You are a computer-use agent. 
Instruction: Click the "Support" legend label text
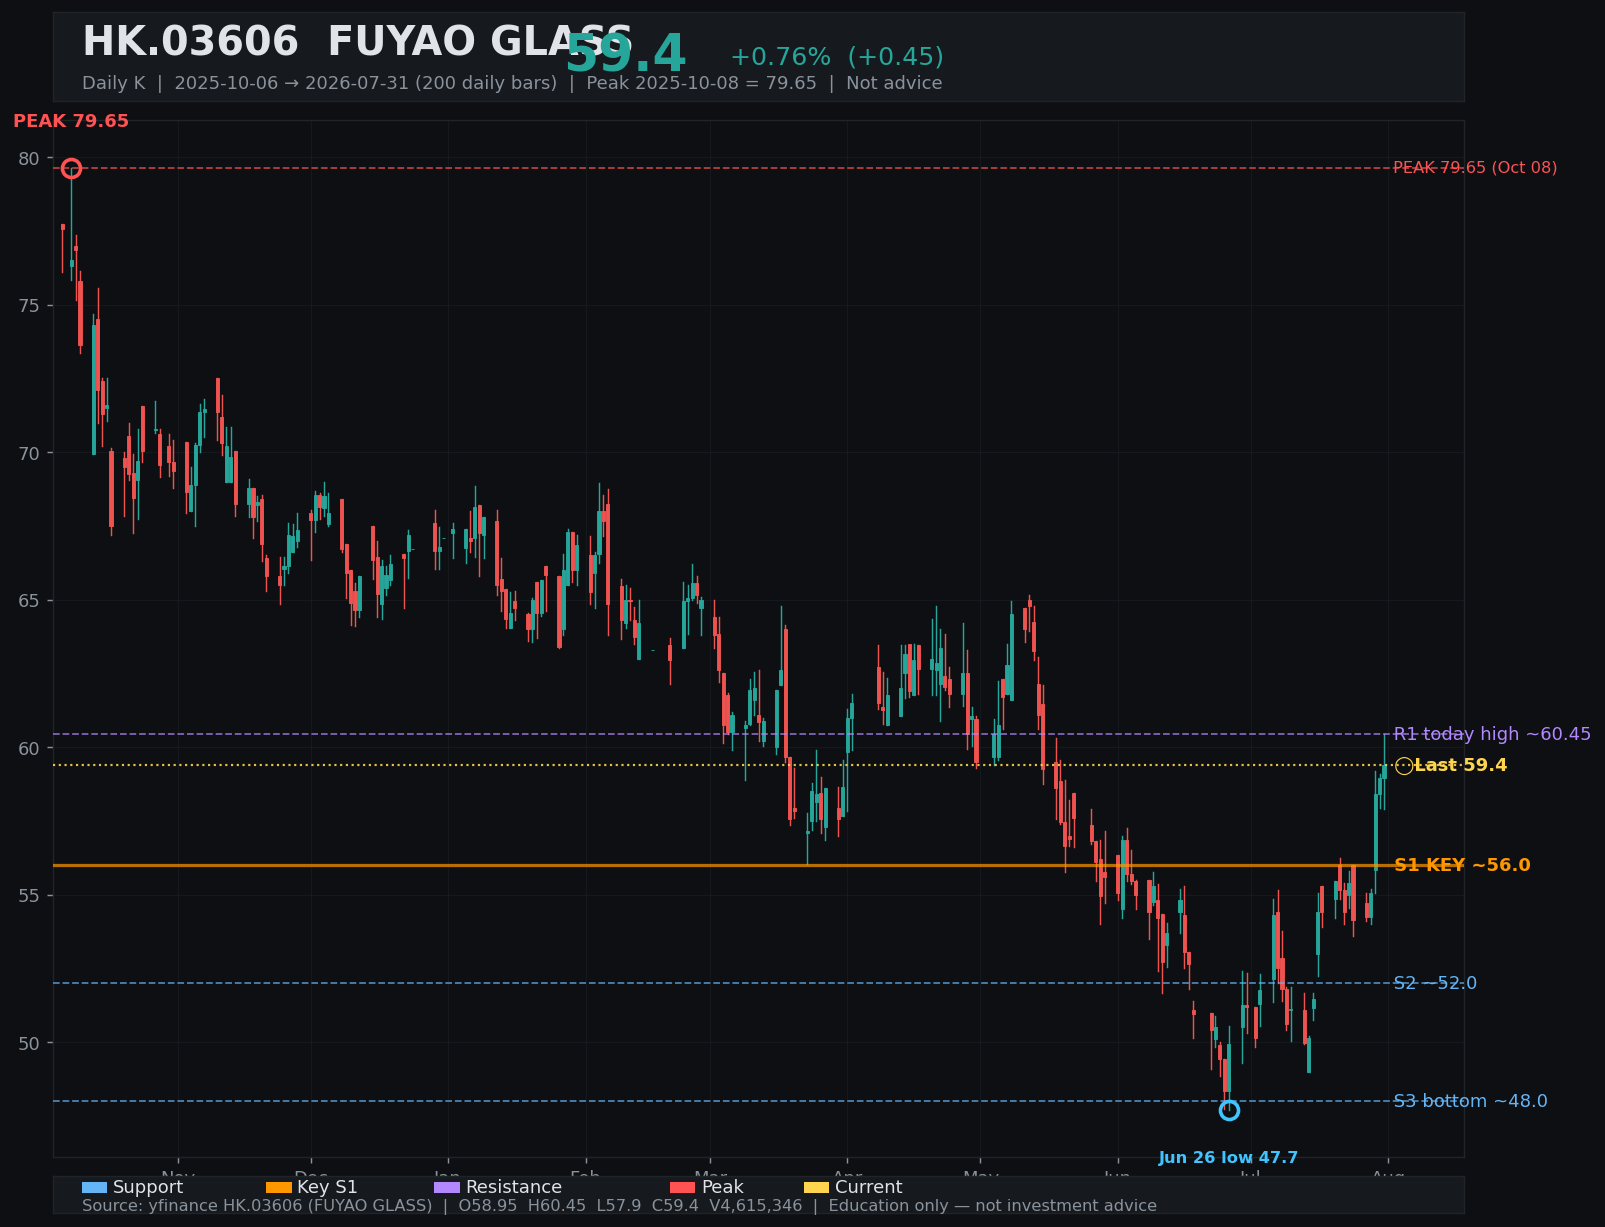tap(148, 1187)
